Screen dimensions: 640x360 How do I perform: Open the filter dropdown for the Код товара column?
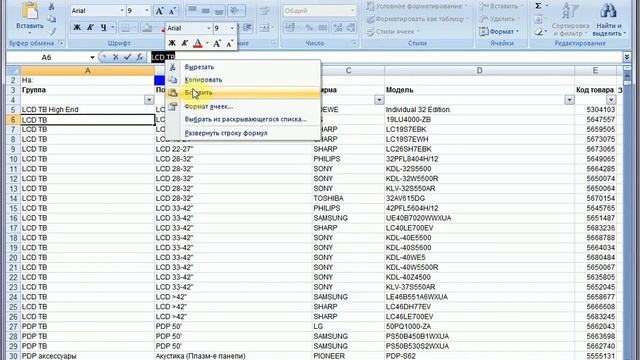pyautogui.click(x=611, y=100)
